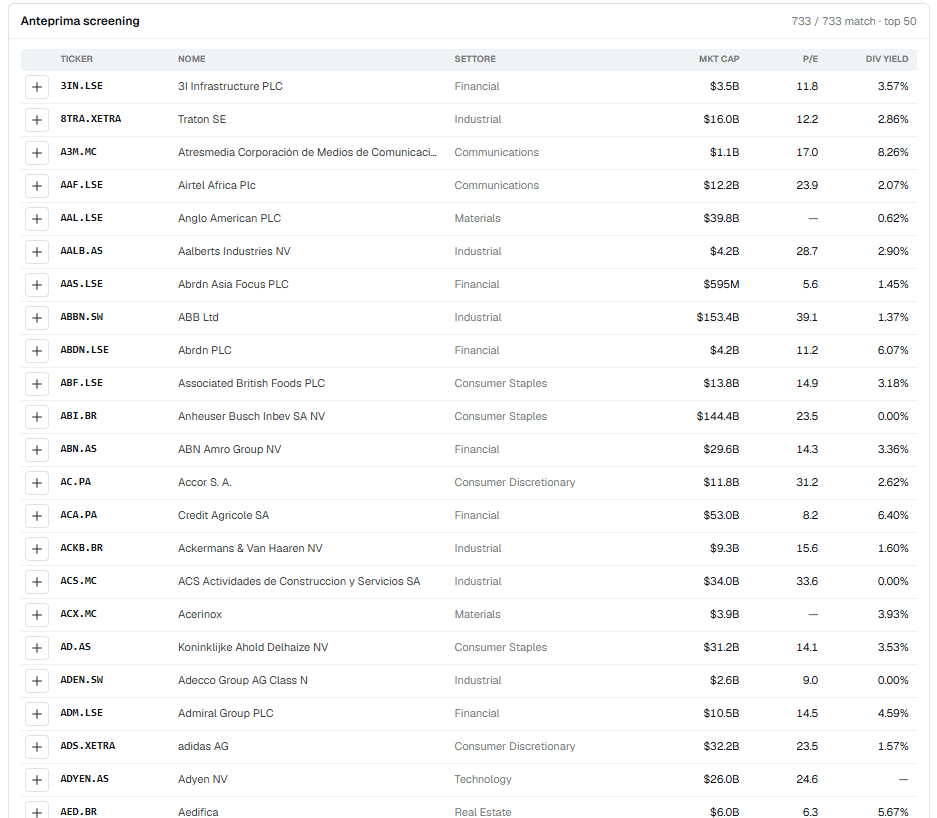Click plus icon for 3IN.LSE row
937x818 pixels.
coord(36,87)
